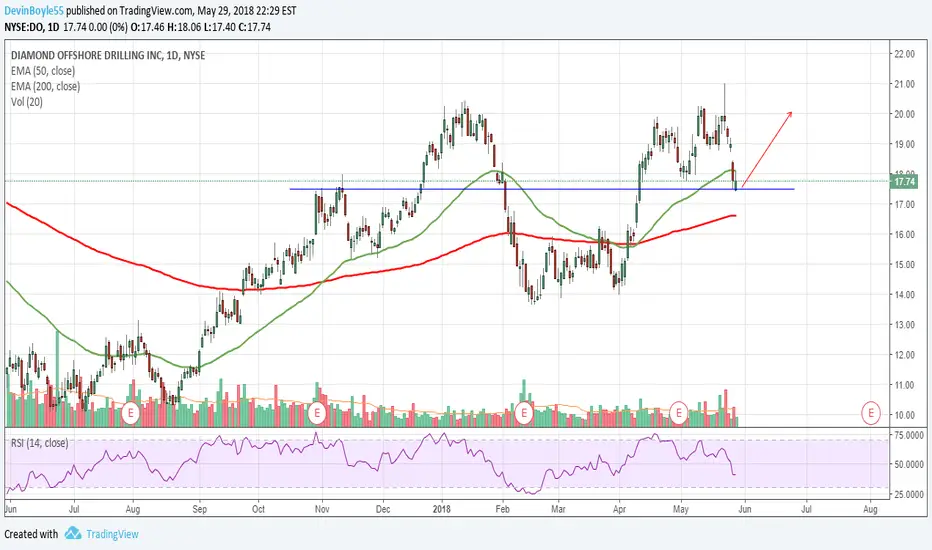Click the green 17.74 current price tag
This screenshot has height=550, width=932.
(903, 181)
